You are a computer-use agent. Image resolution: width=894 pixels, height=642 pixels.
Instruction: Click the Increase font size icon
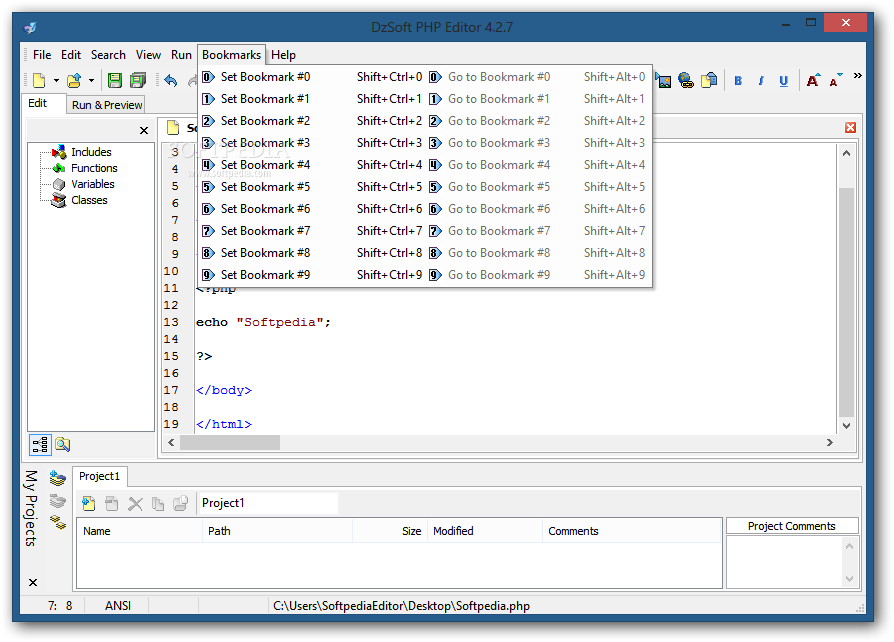[x=813, y=80]
